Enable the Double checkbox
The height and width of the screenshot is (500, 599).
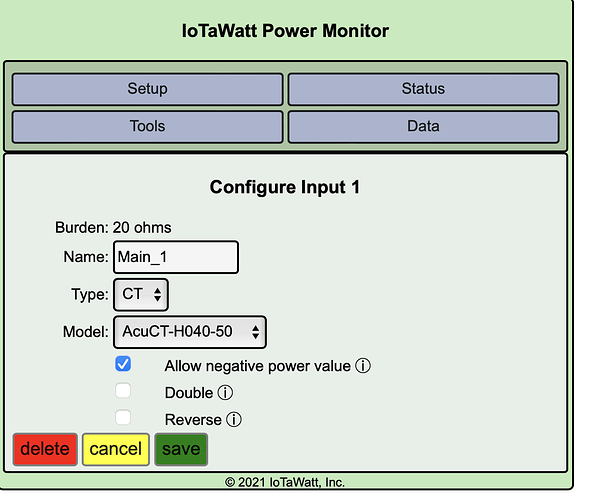pos(123,390)
